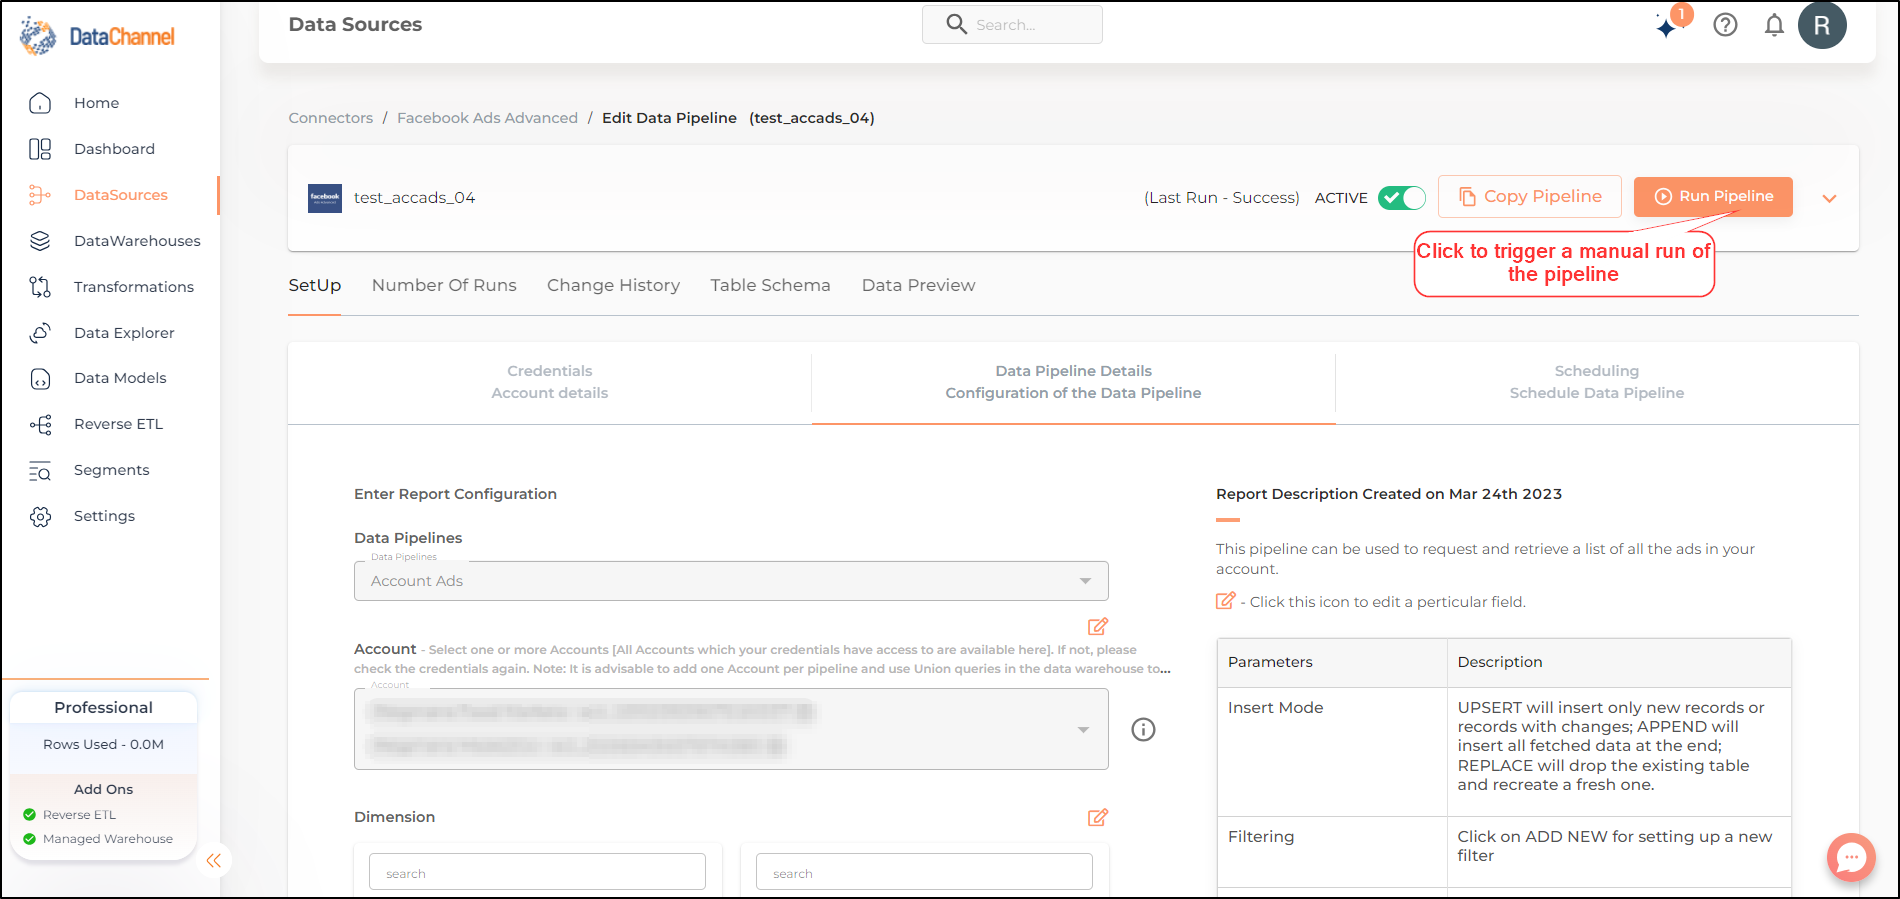
Task: Open the help question mark icon
Action: [x=1725, y=25]
